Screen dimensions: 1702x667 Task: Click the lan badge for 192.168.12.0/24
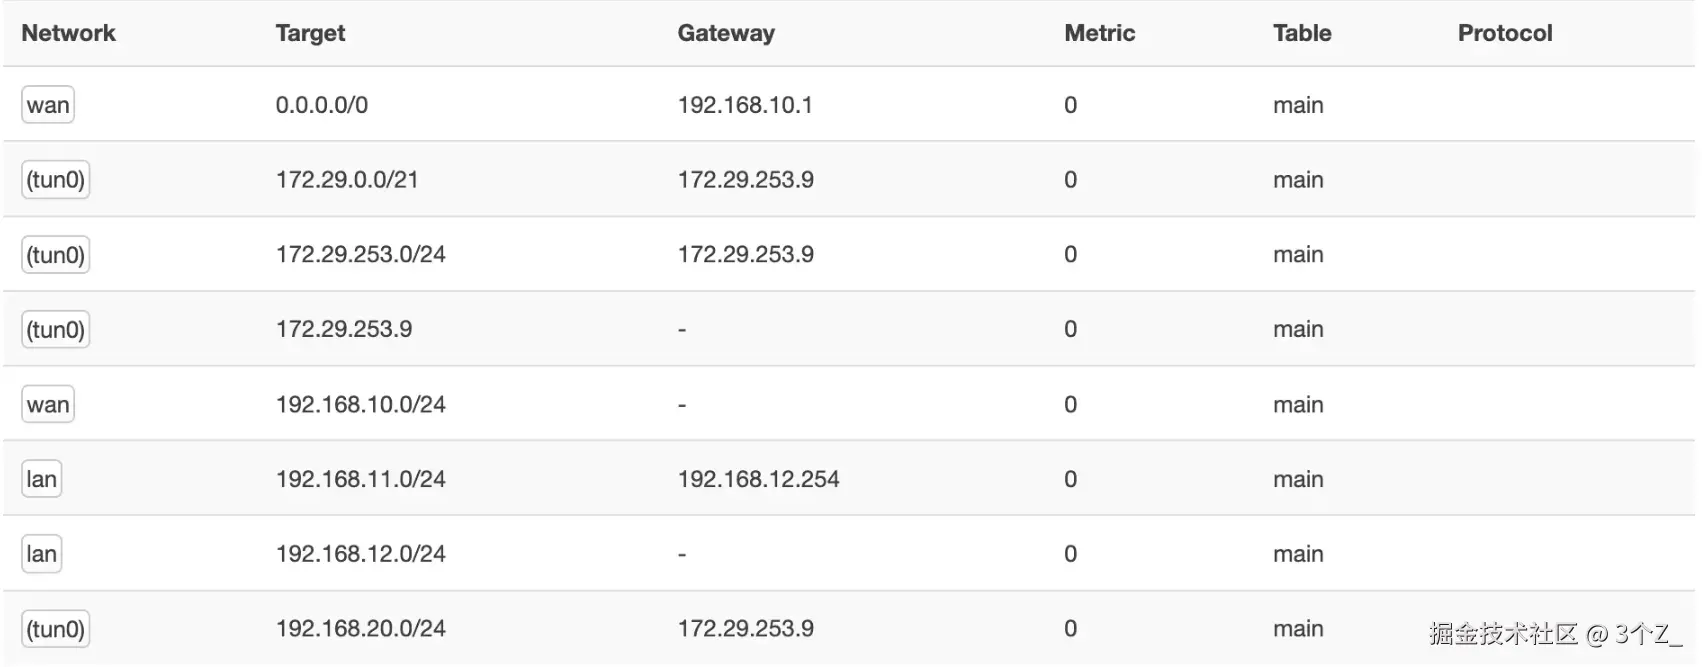[42, 554]
